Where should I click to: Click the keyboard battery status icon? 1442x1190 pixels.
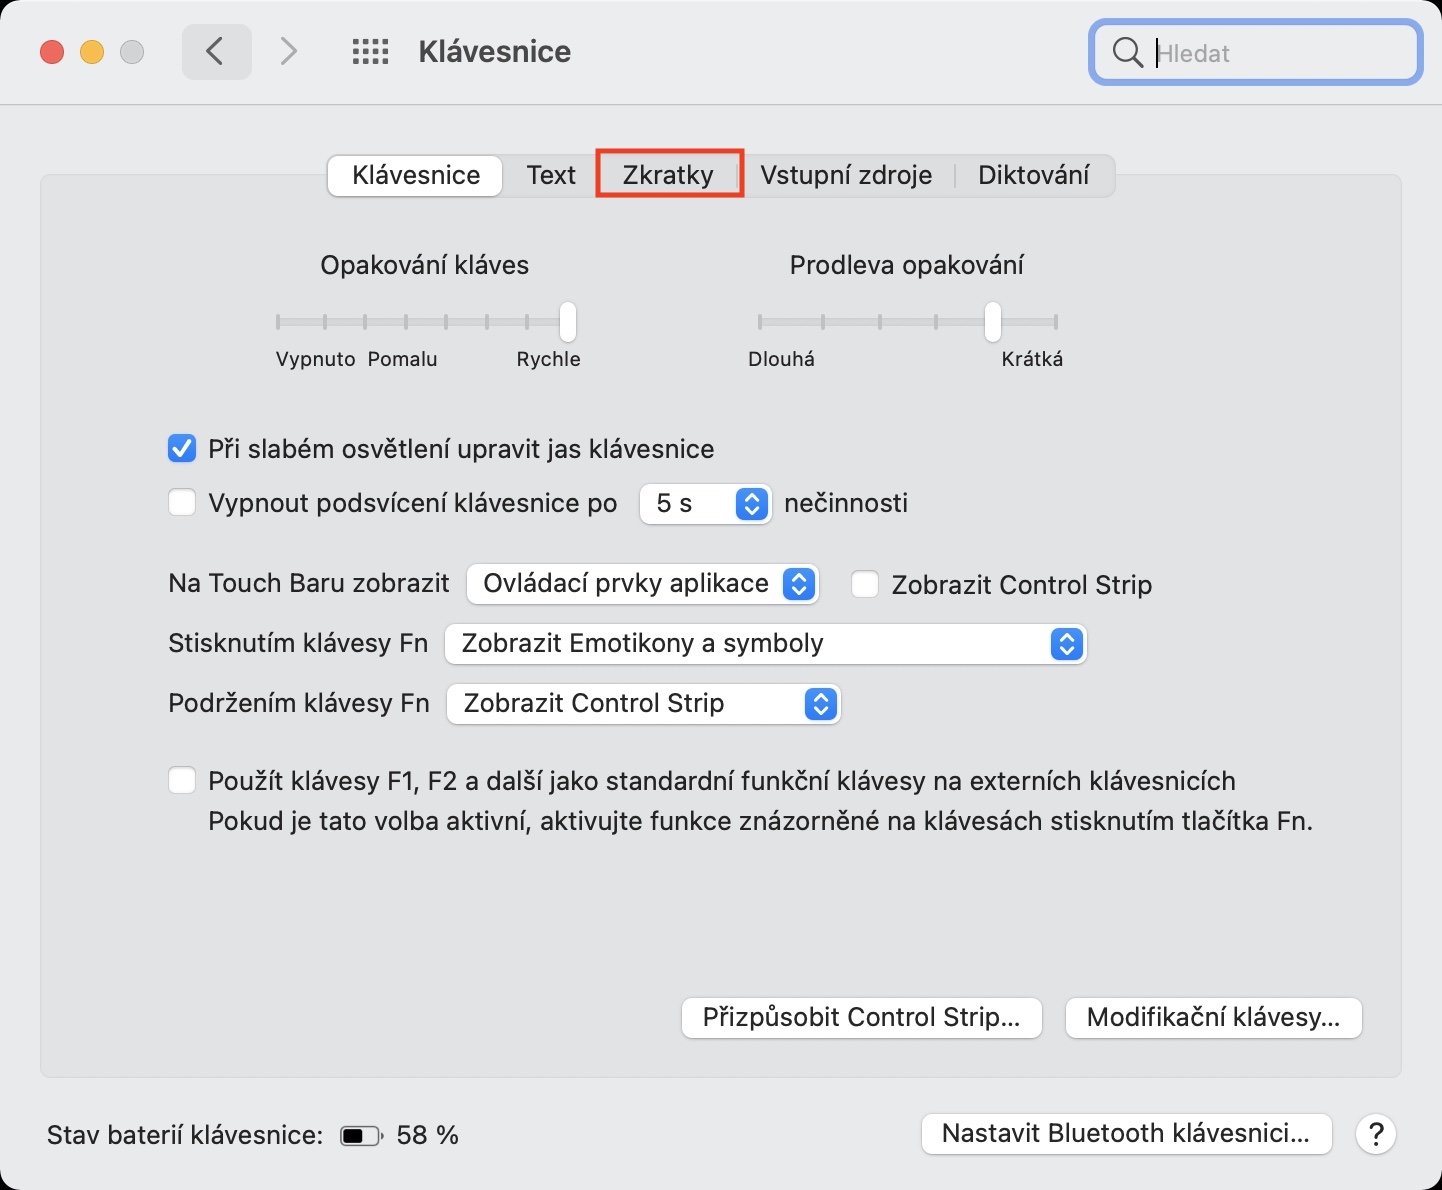360,1136
